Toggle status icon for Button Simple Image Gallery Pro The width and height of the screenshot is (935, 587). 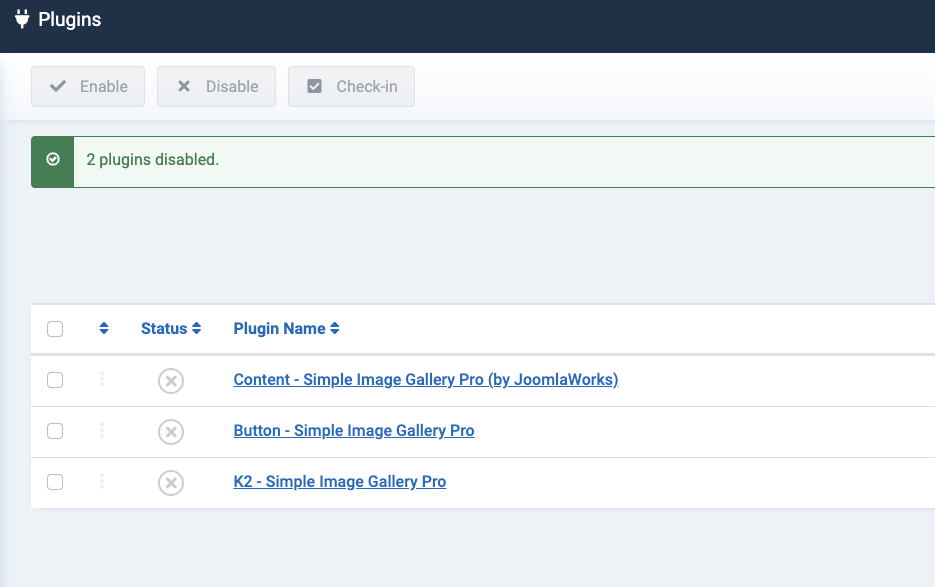tap(171, 432)
